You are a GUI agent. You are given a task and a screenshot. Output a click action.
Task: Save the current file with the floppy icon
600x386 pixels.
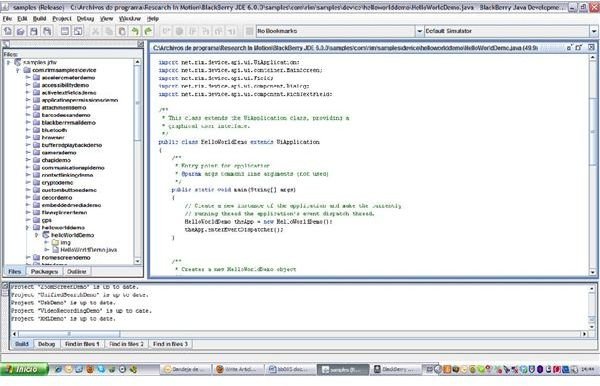point(34,31)
